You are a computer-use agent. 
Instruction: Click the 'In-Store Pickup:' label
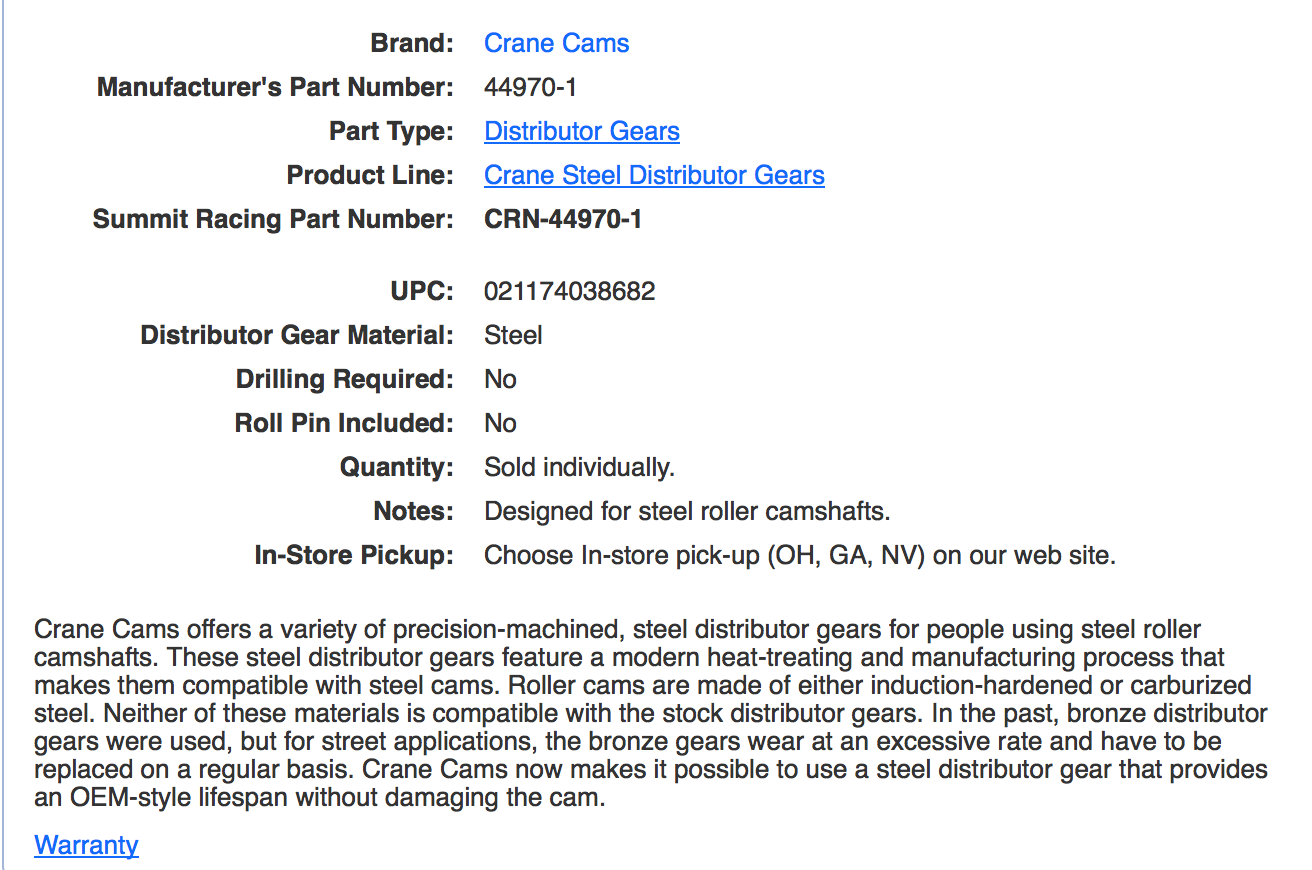coord(354,556)
